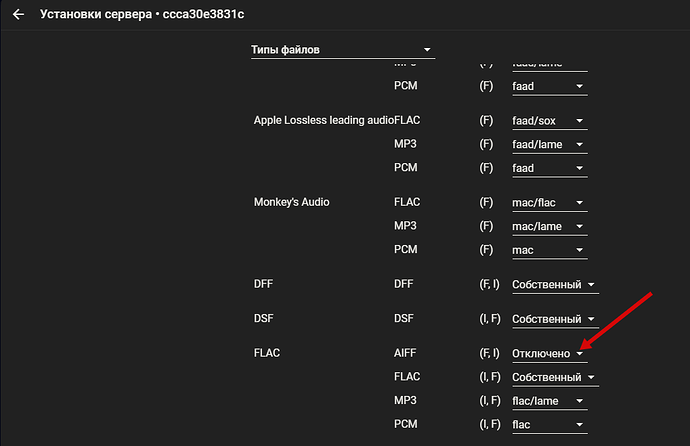Screen dimensions: 690x446
Task: Open FLAC to AIFF Отключено dropdown
Action: tap(550, 354)
